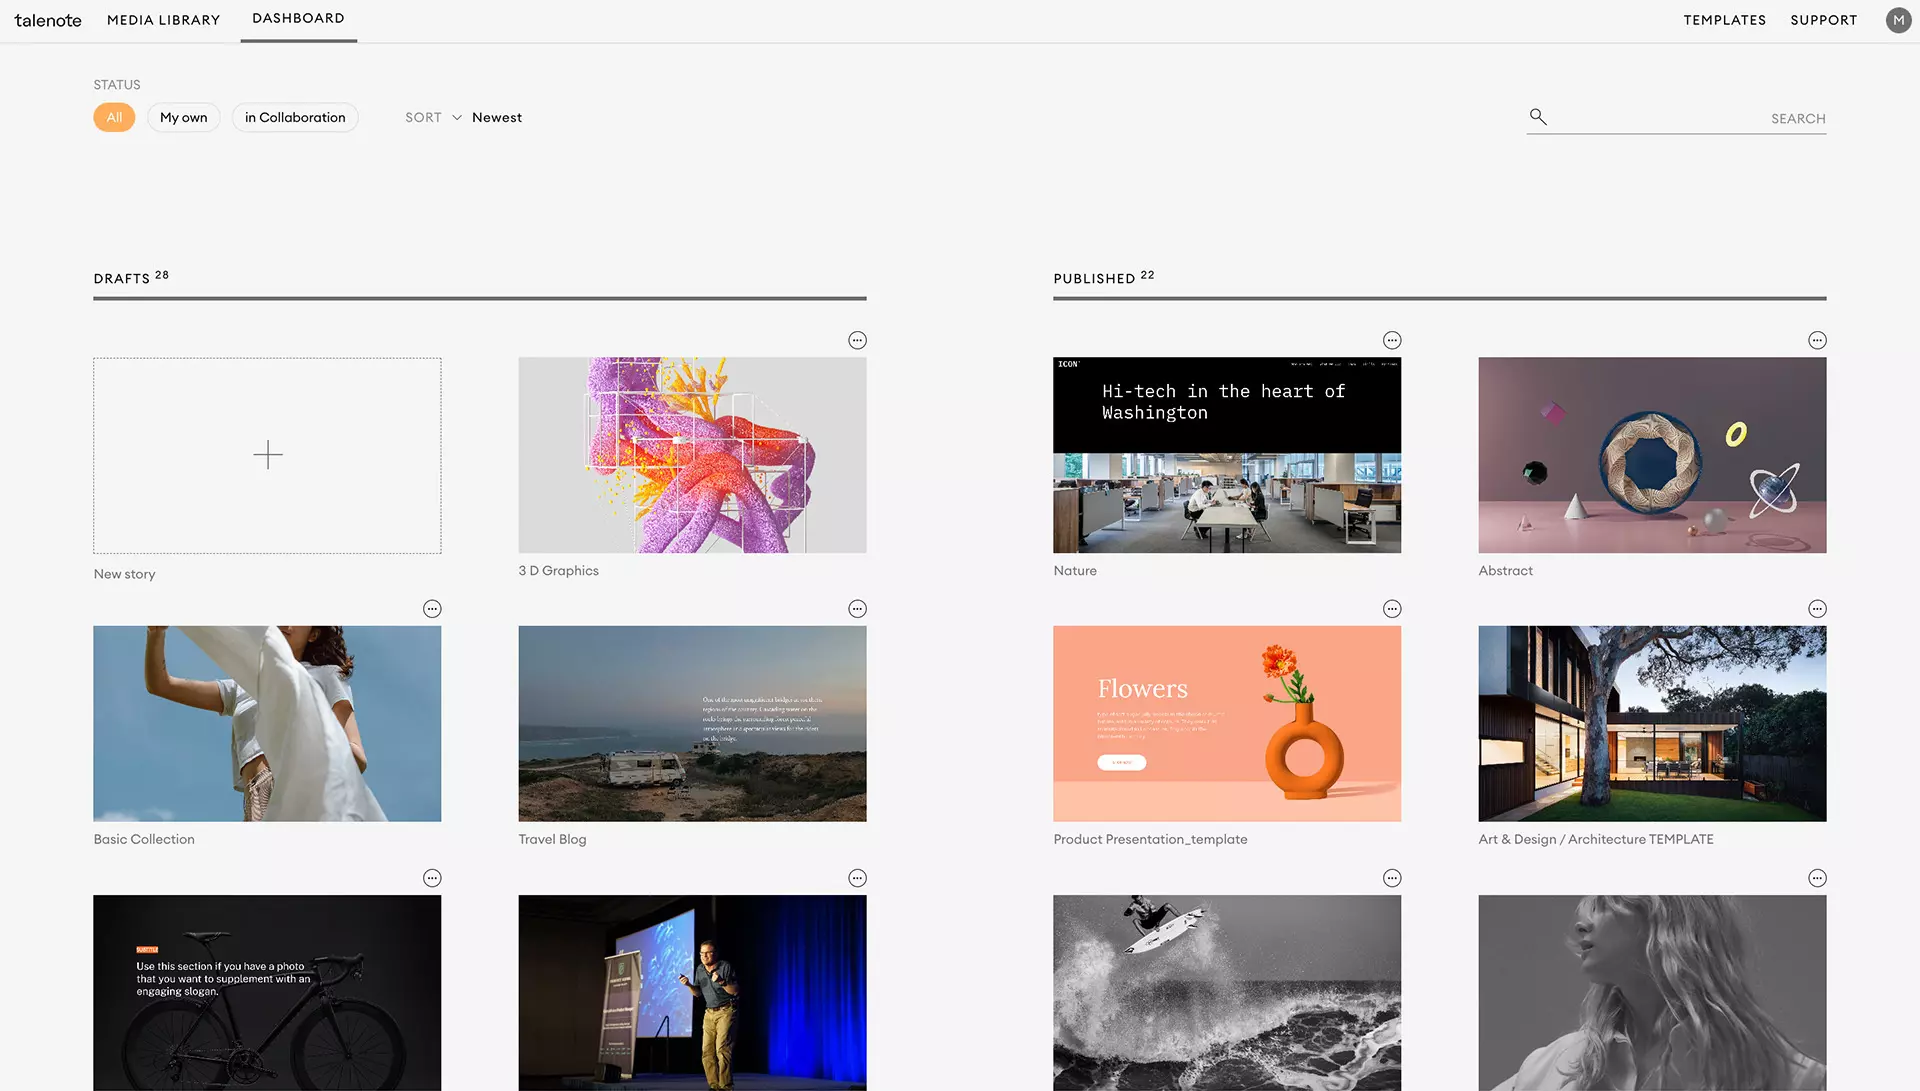Open the user profile avatar menu
This screenshot has width=1920, height=1091.
click(1898, 20)
